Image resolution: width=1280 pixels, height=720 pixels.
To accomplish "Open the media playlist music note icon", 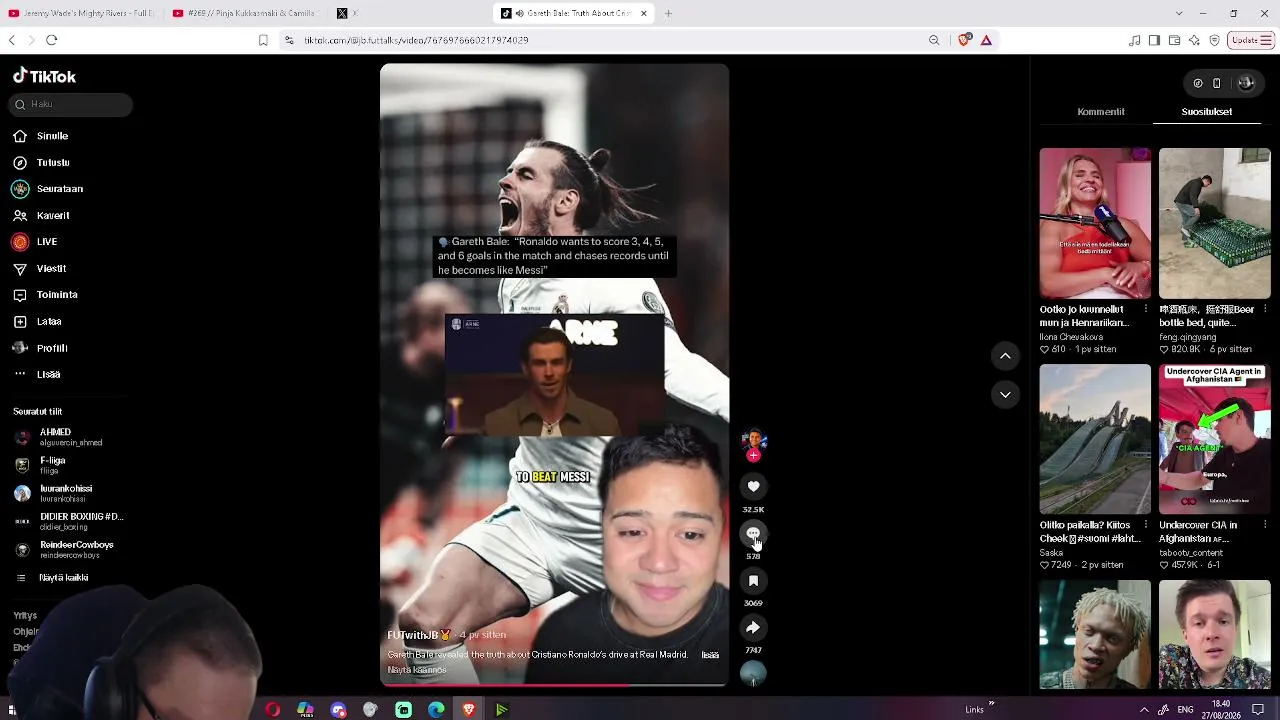I will tap(1134, 40).
